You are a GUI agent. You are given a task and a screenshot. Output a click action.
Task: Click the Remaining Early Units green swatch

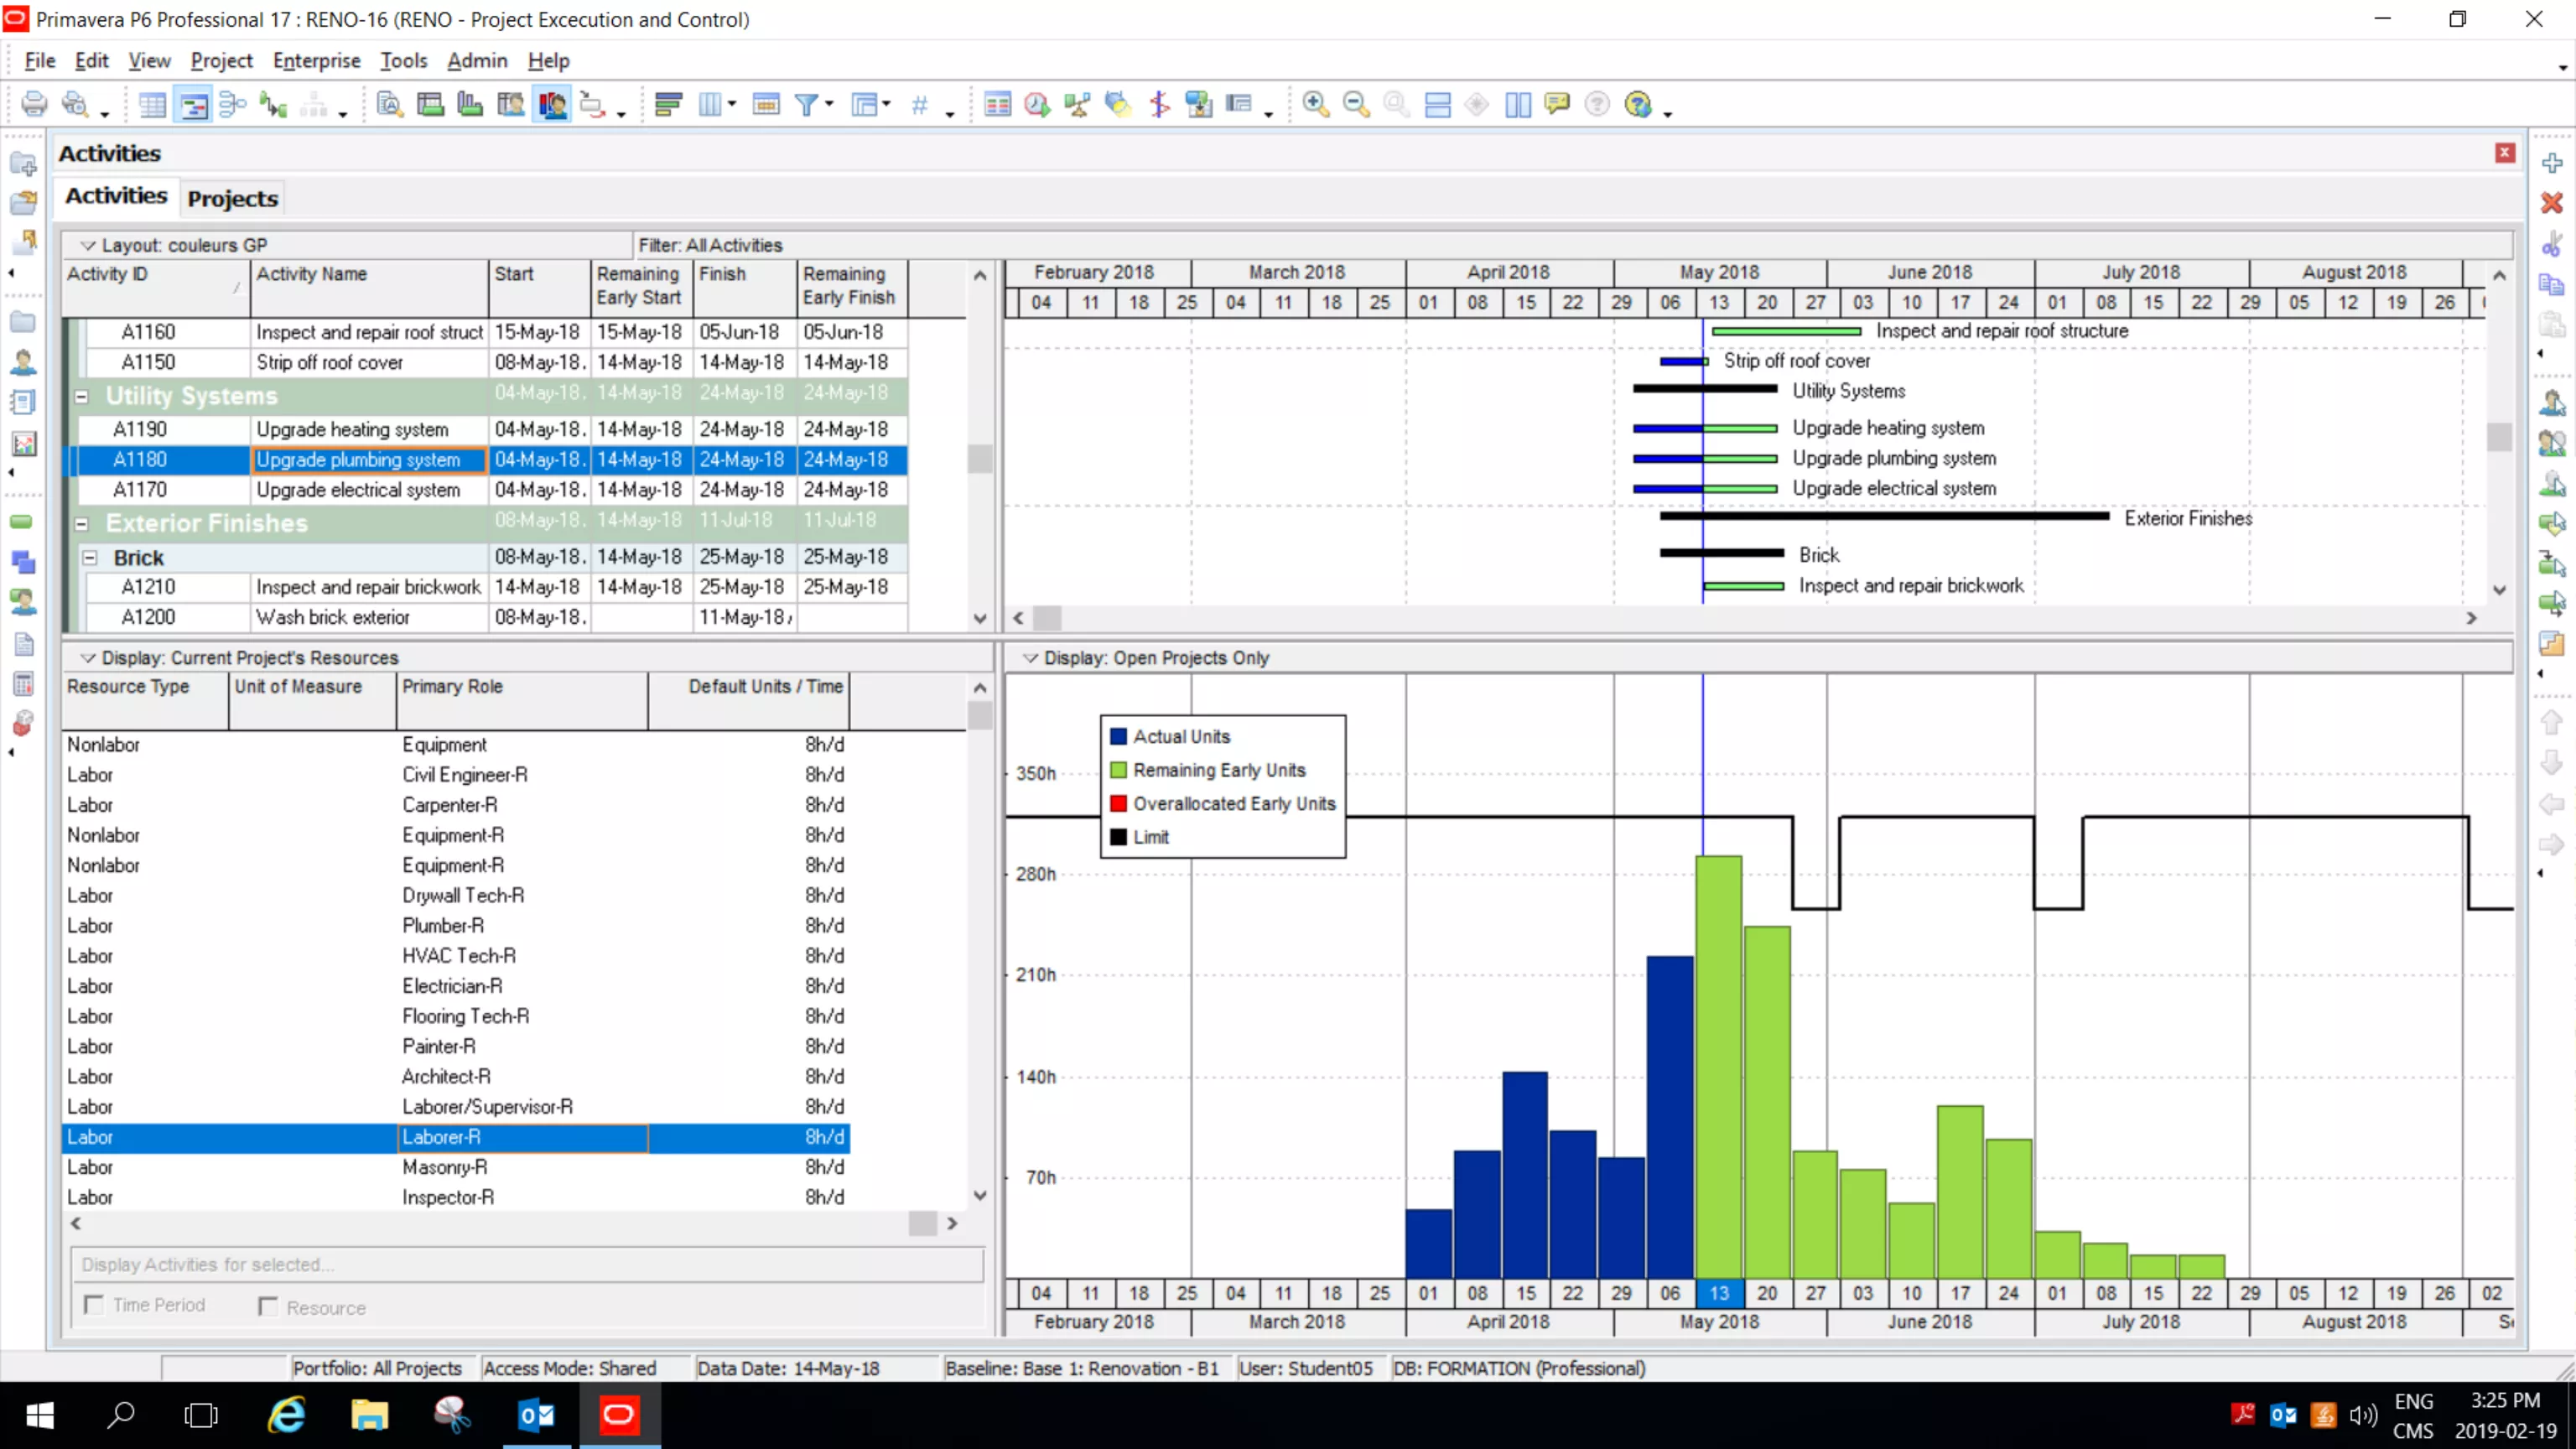(x=1118, y=770)
